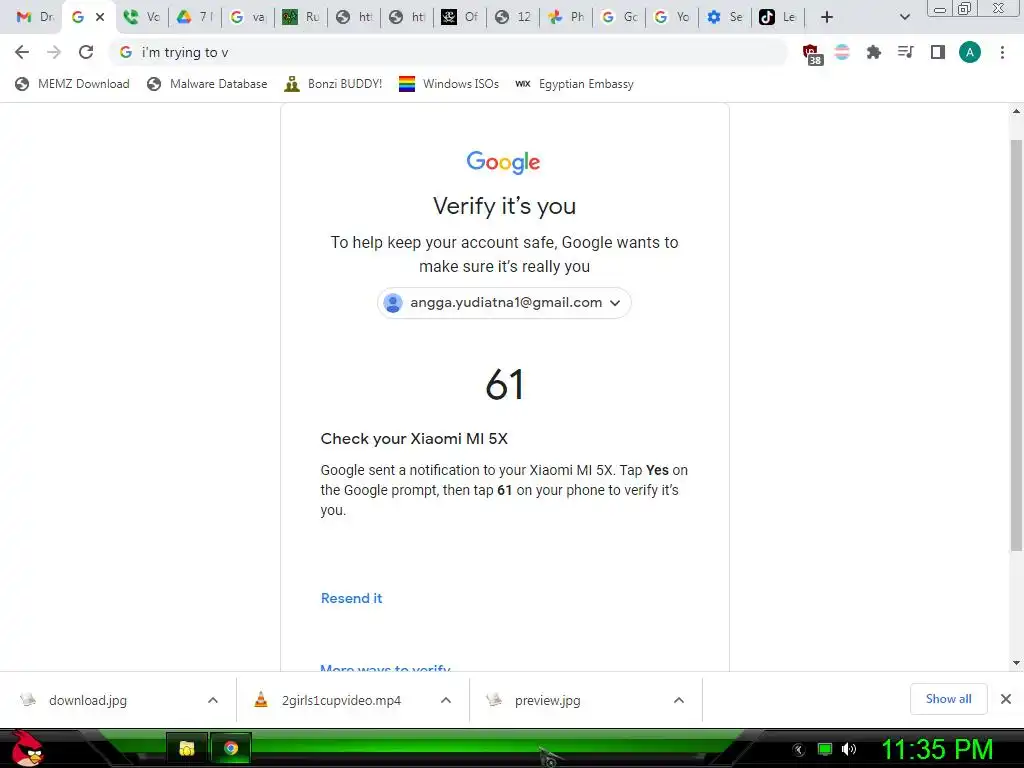This screenshot has height=768, width=1024.
Task: Open the tab search dropdown arrow
Action: tap(904, 17)
